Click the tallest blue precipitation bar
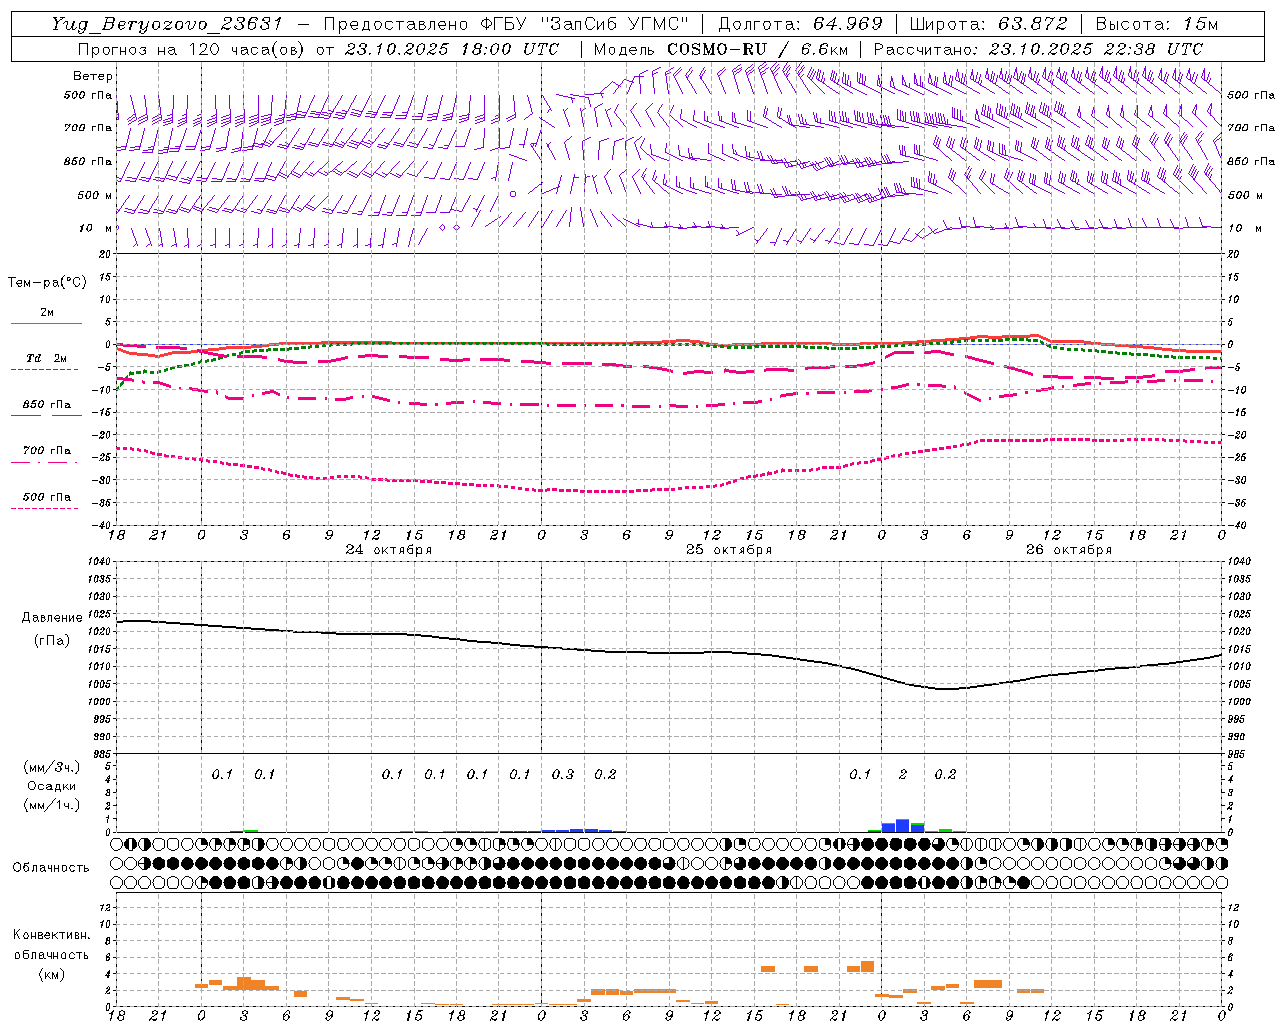Screen dimensions: 1280x1024 [903, 825]
